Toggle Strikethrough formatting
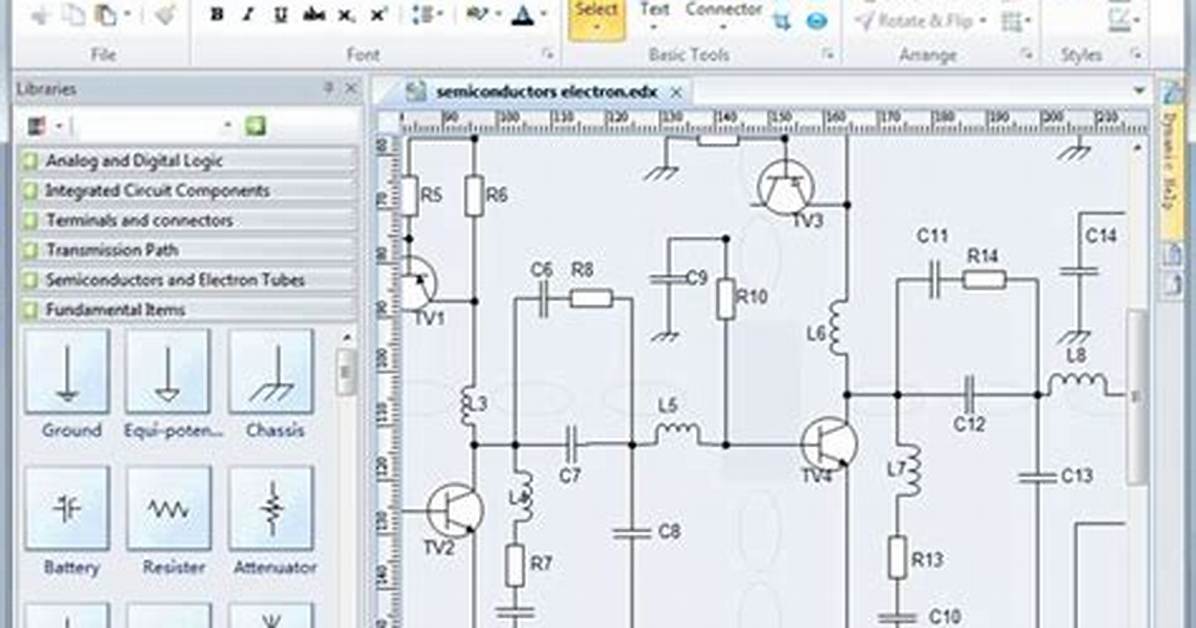 pos(313,15)
